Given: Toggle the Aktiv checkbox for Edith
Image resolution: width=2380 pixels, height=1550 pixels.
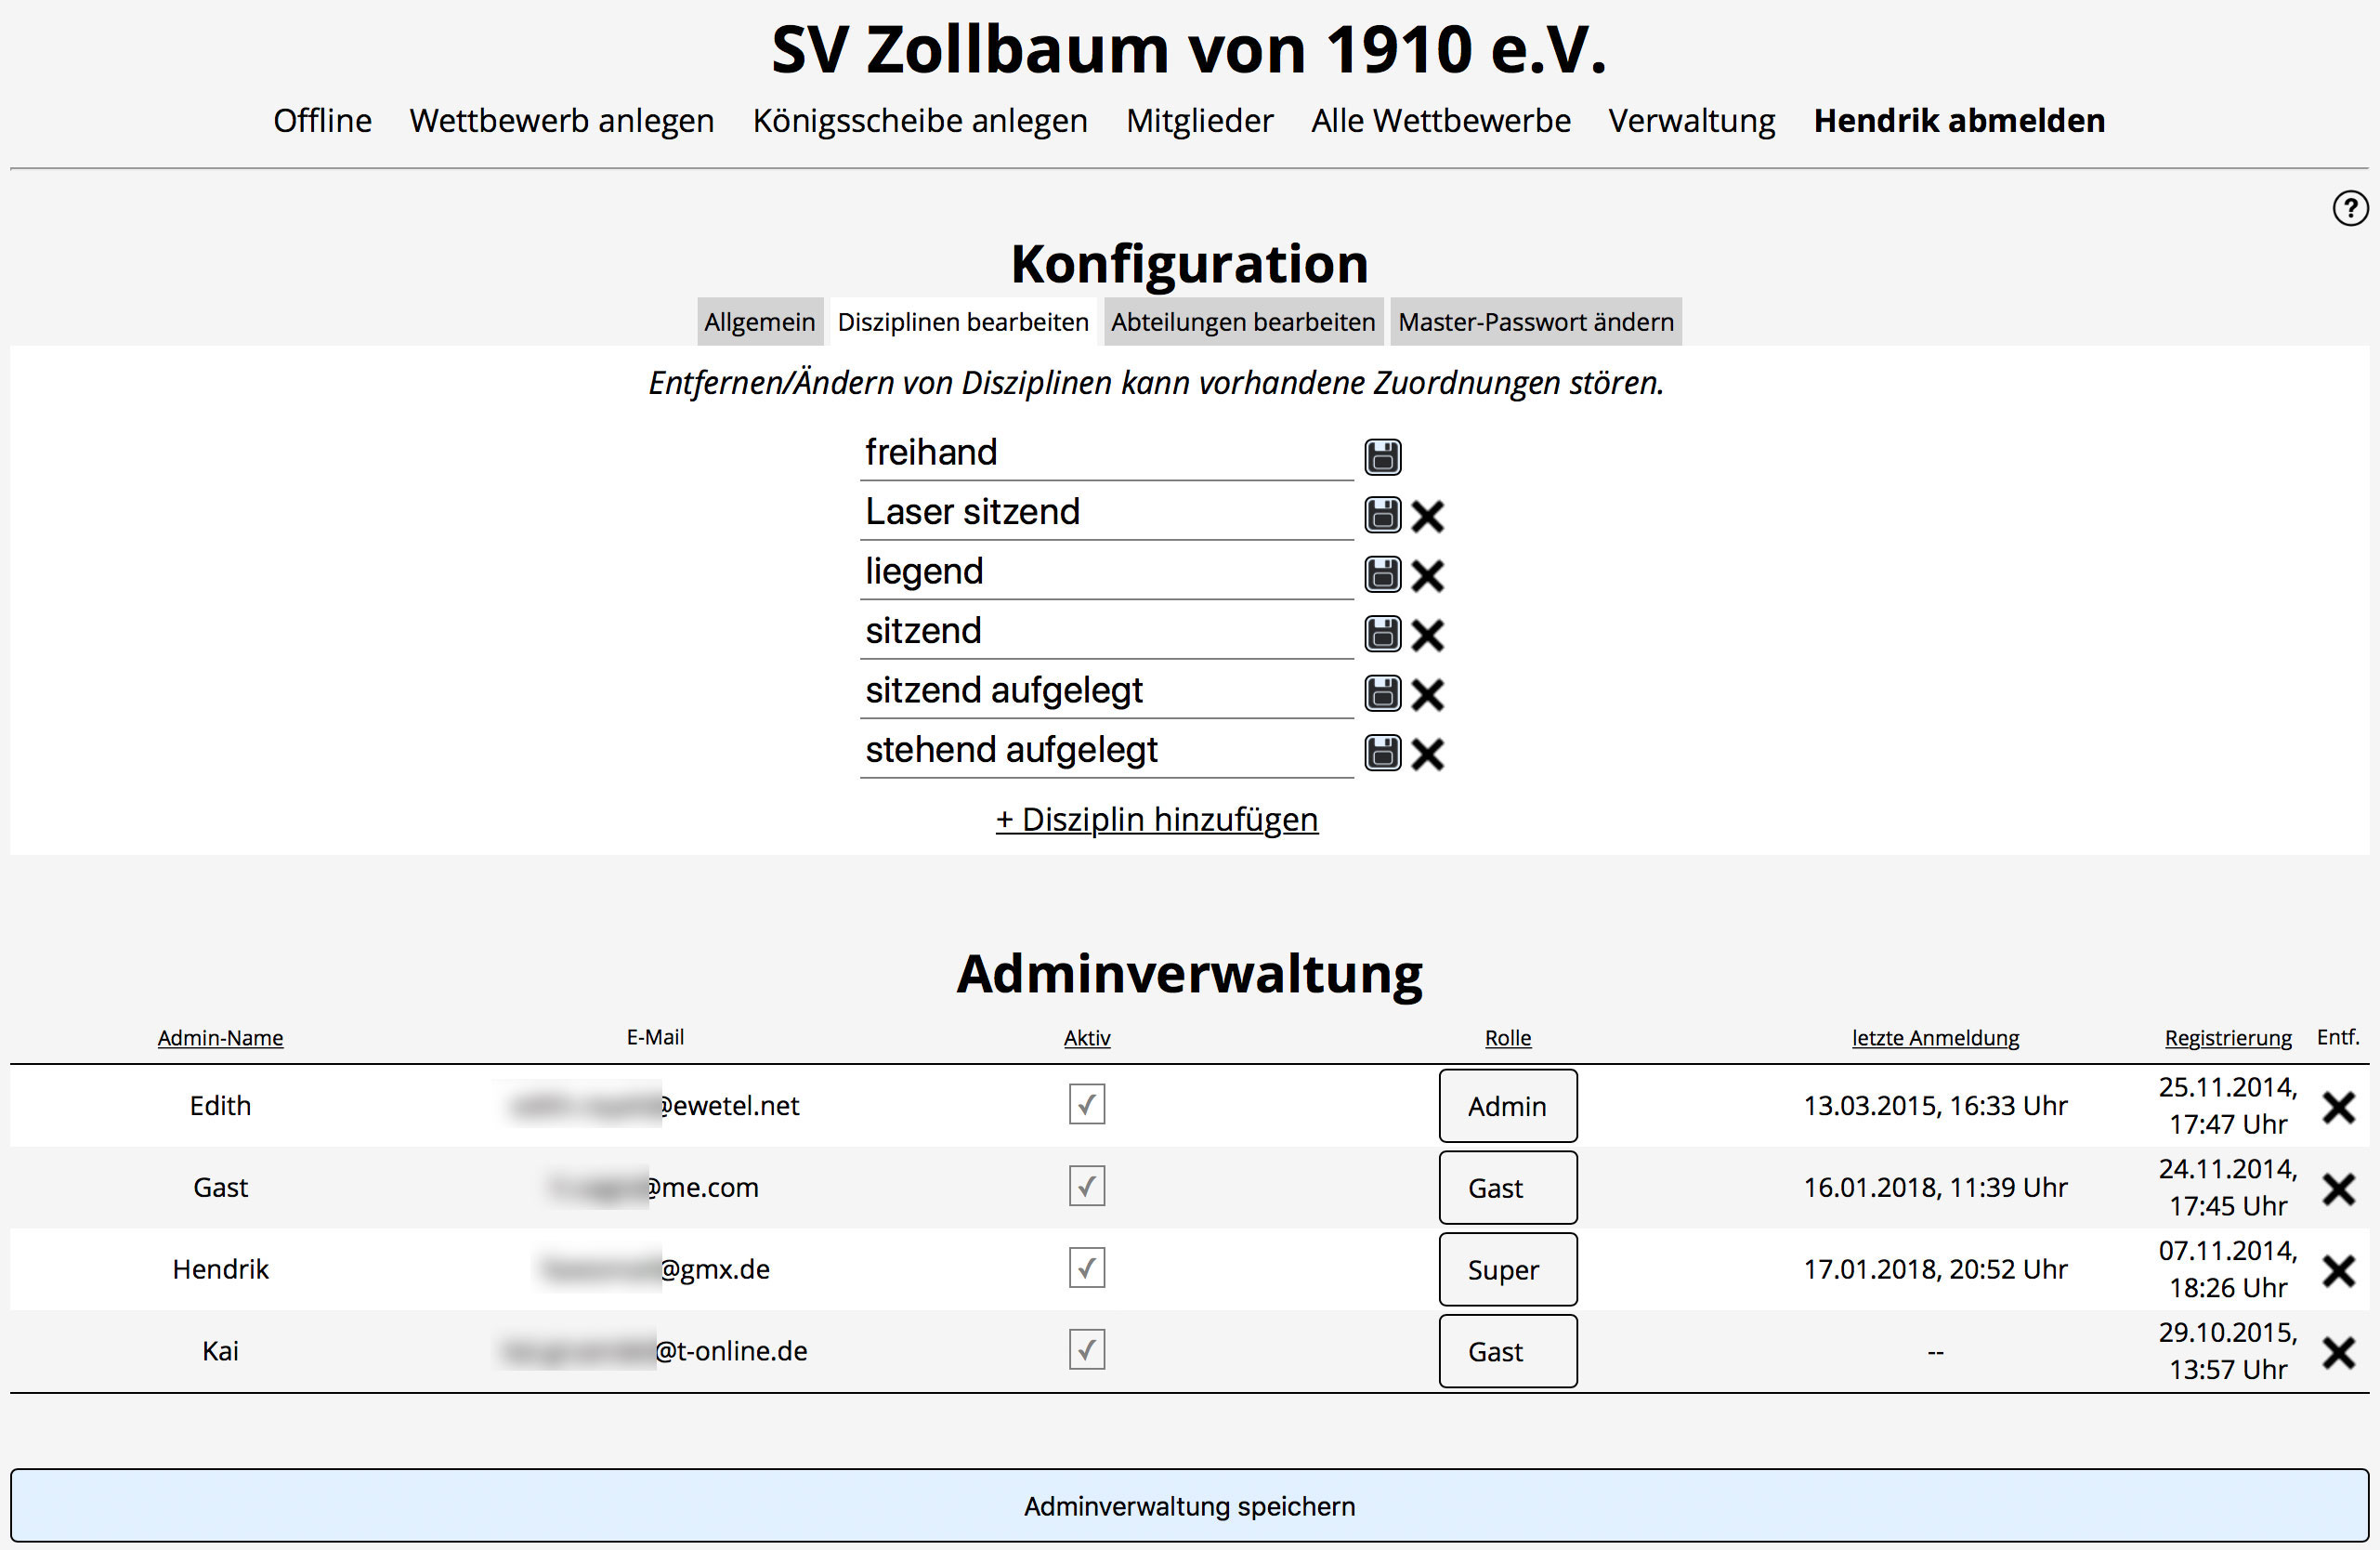Looking at the screenshot, I should (x=1086, y=1104).
